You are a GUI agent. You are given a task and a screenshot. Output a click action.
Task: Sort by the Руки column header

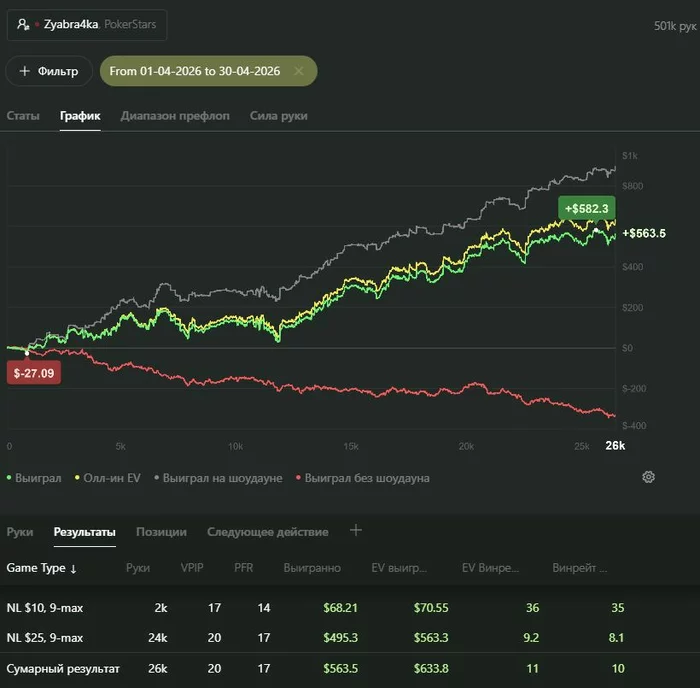coord(138,568)
